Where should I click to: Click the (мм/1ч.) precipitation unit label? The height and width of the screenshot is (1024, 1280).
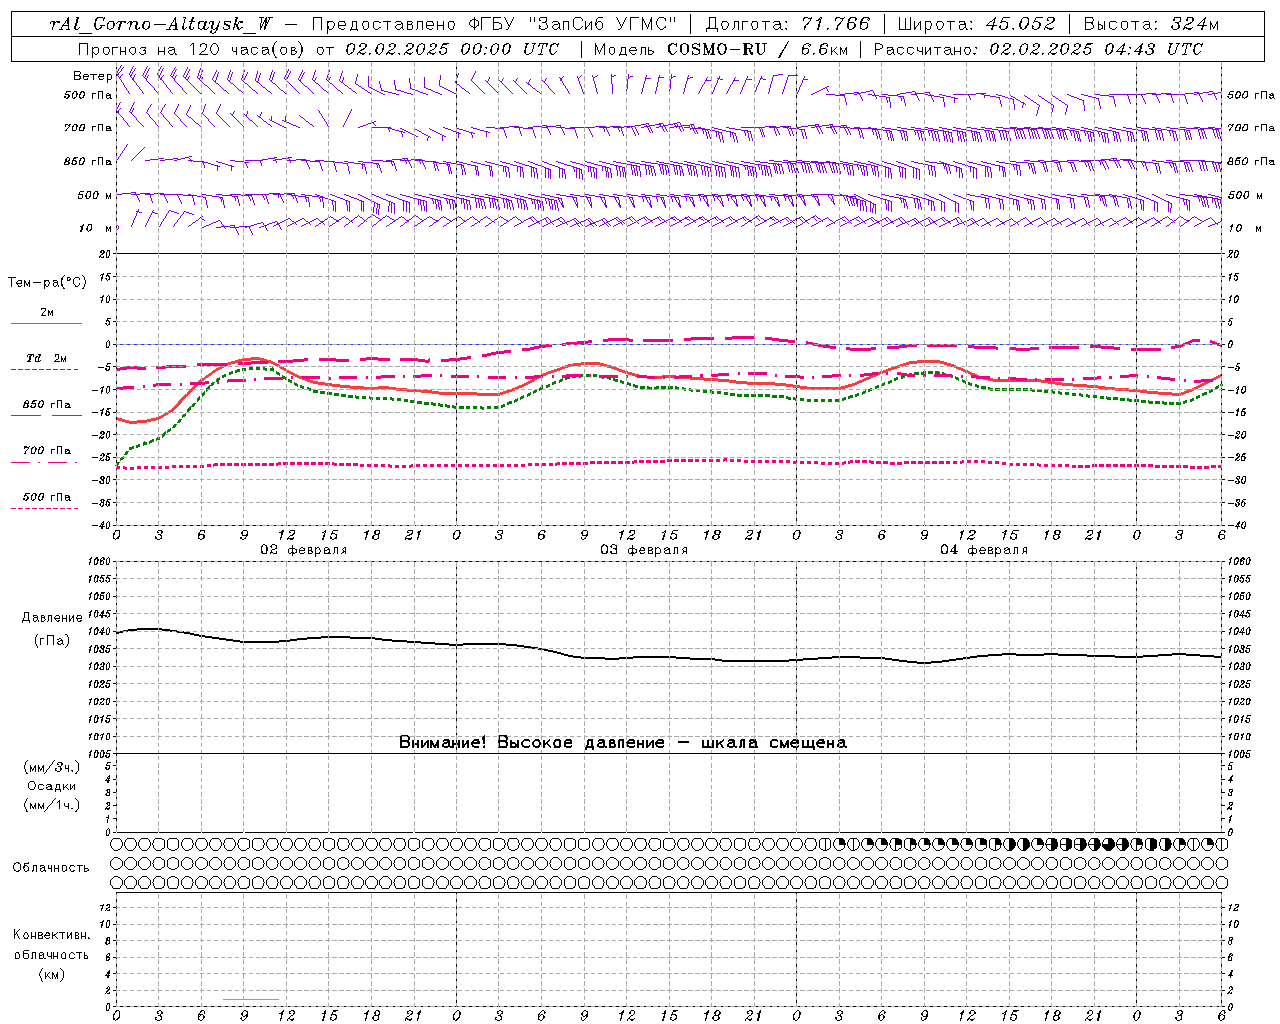(52, 805)
